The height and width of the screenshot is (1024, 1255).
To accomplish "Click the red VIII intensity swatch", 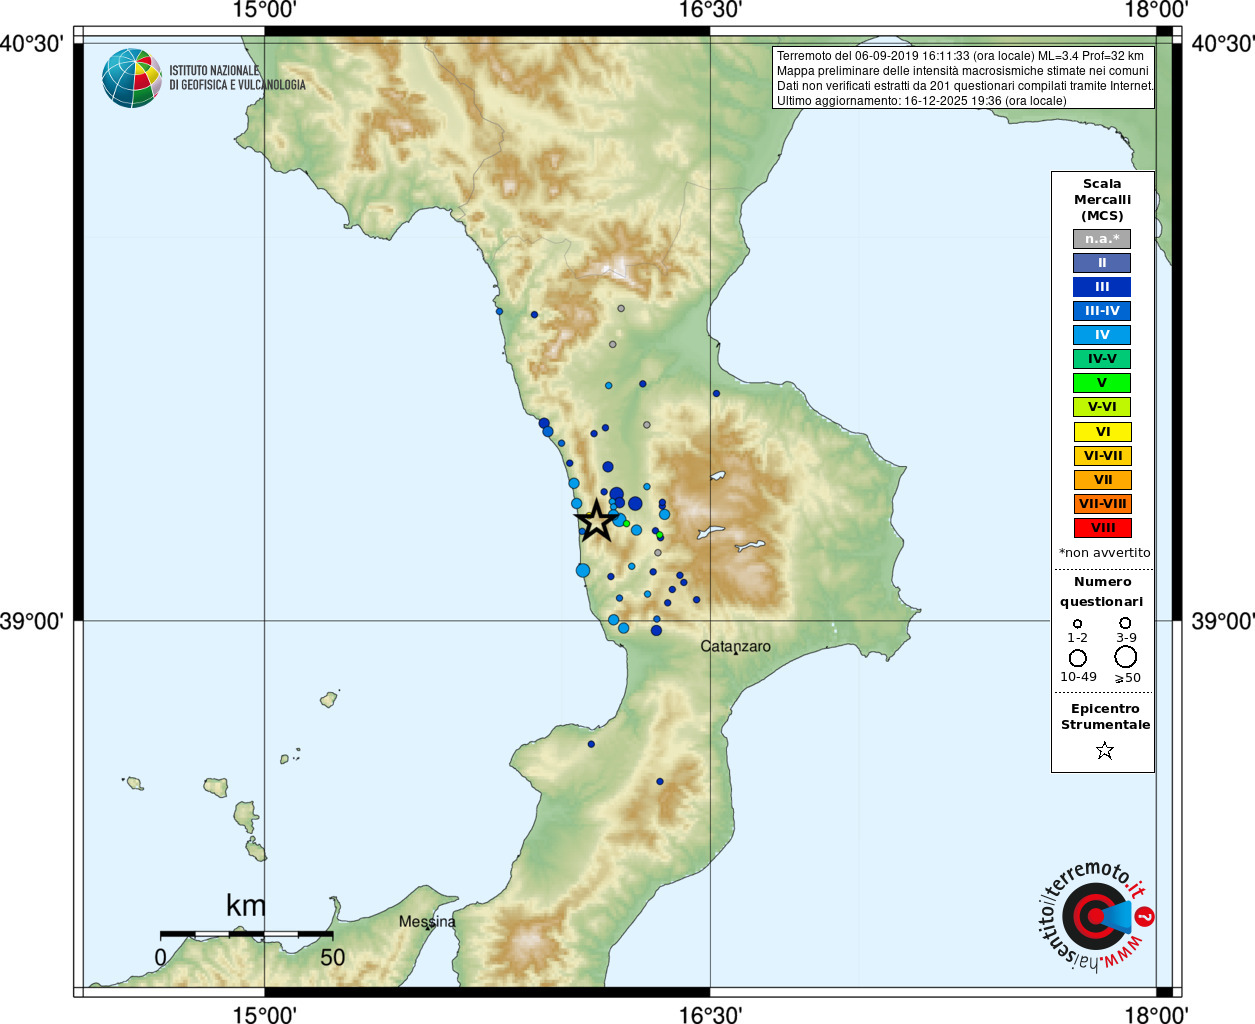I will pos(1102,528).
